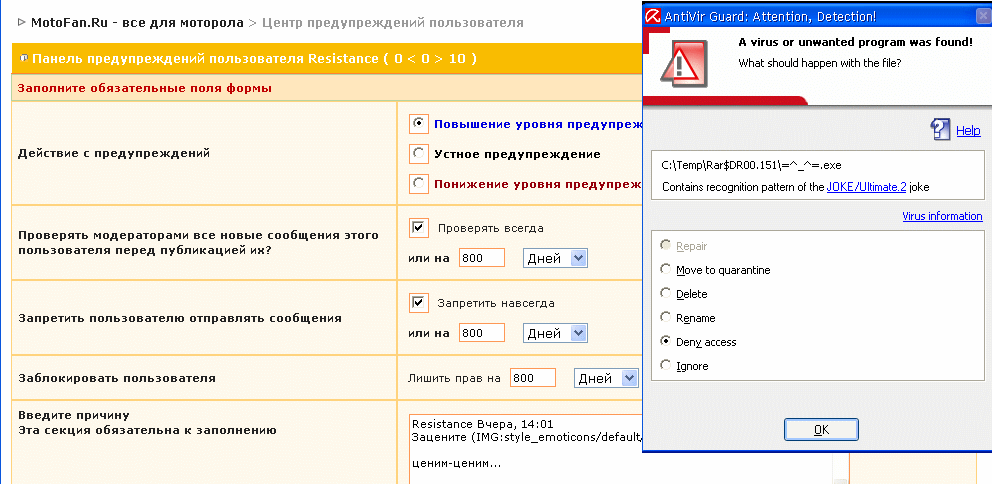This screenshot has width=992, height=484.
Task: Click Заполните обязательные поля формы message
Action: pos(145,89)
